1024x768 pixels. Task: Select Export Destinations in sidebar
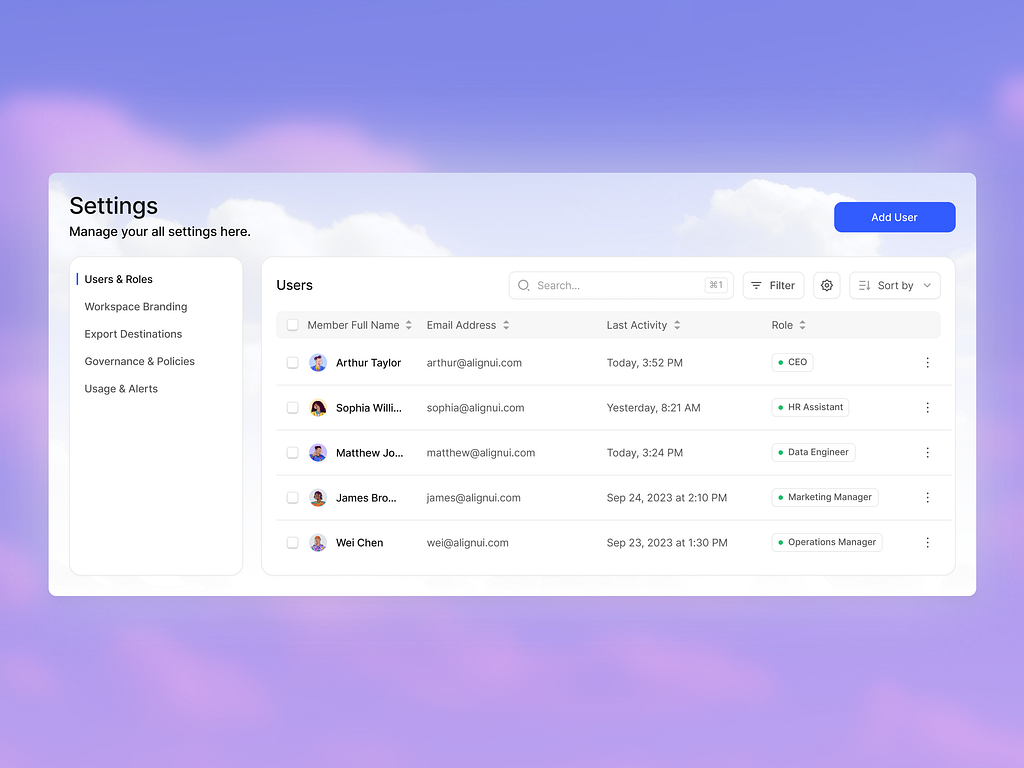133,334
